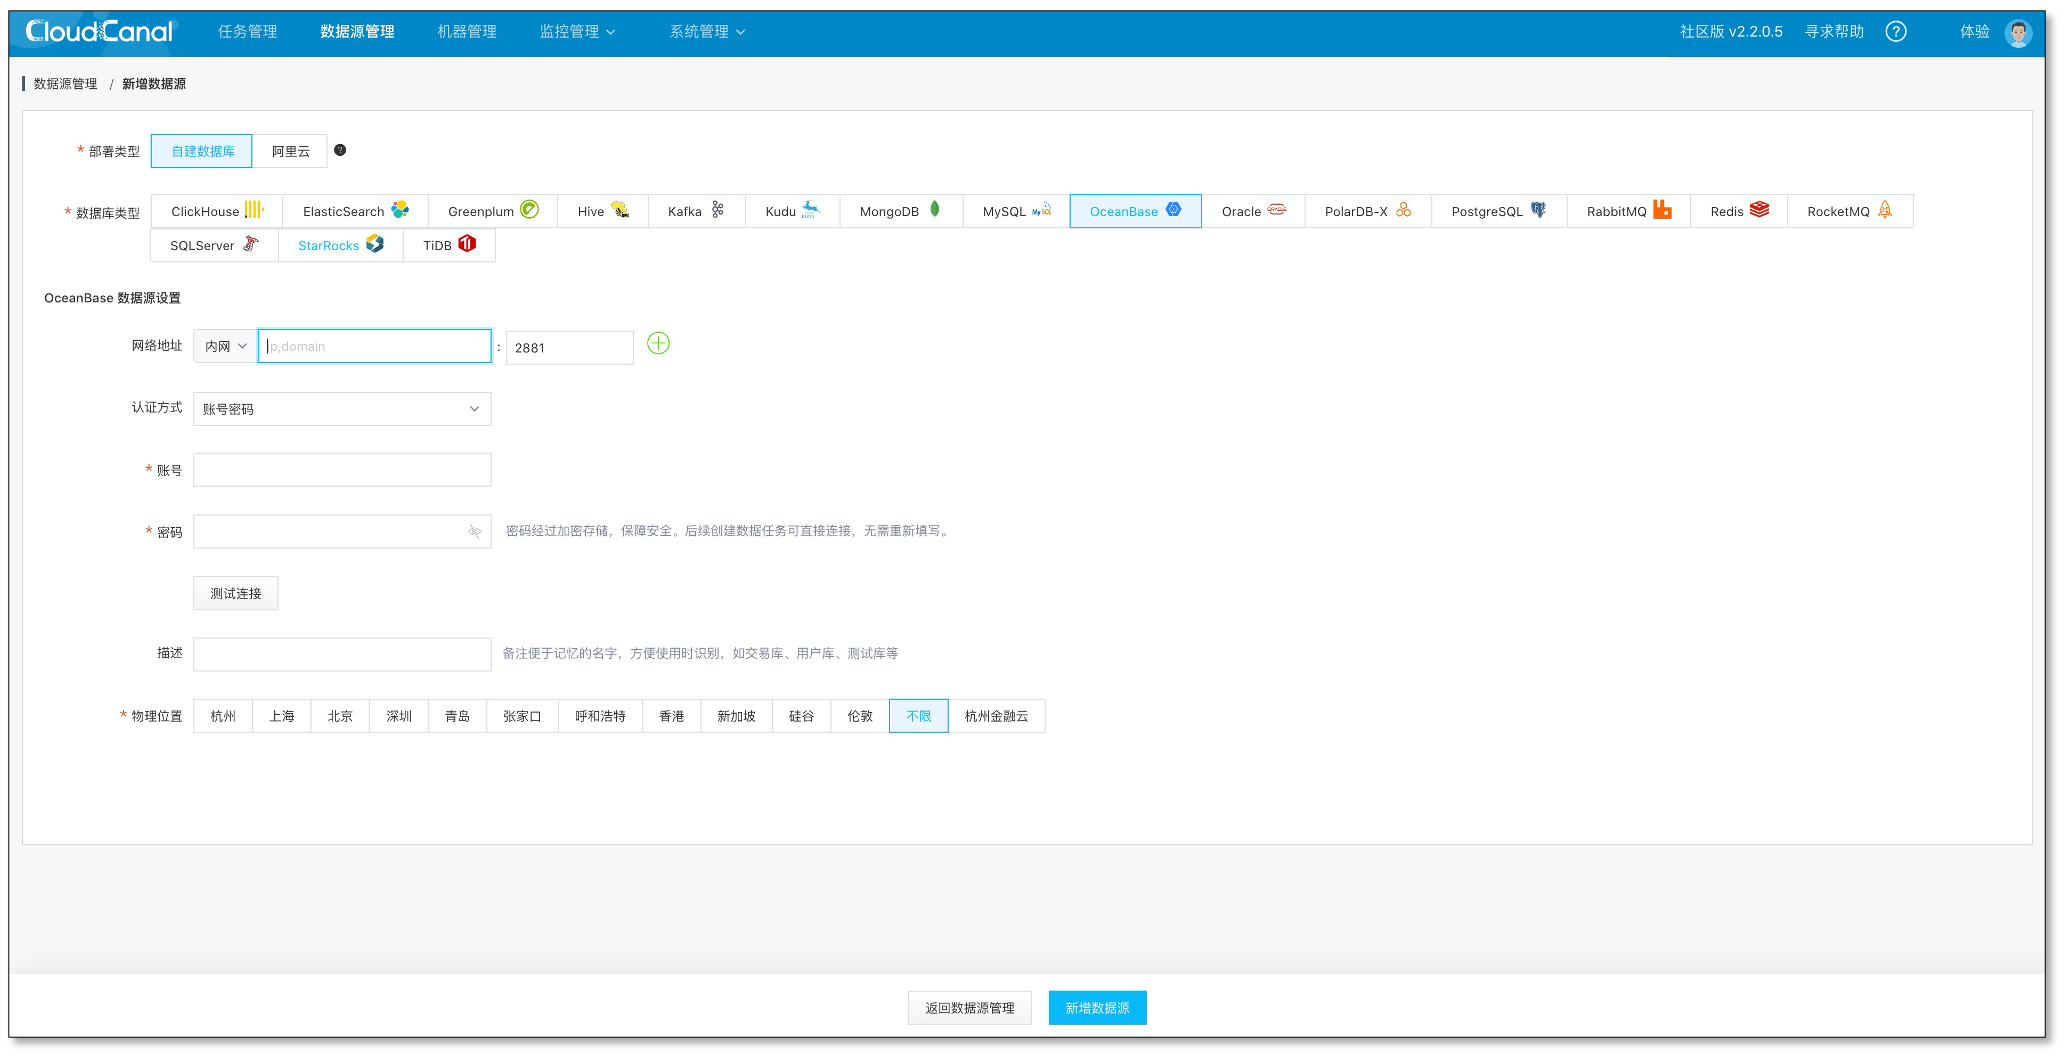This screenshot has width=2066, height=1058.
Task: Choose MongoDB database type
Action: point(900,211)
